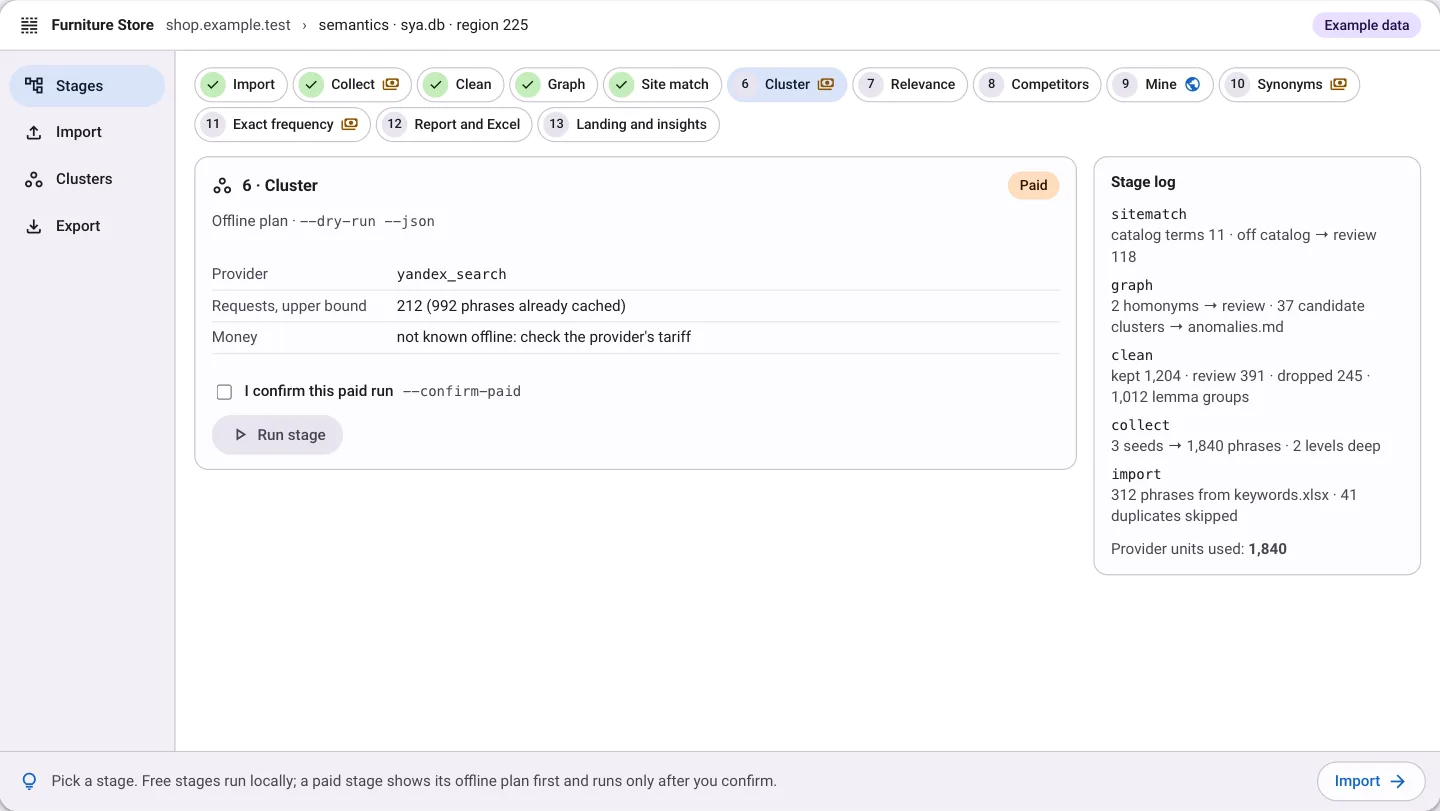Click the paid money icon on Exact frequency
Image resolution: width=1440 pixels, height=811 pixels.
349,124
